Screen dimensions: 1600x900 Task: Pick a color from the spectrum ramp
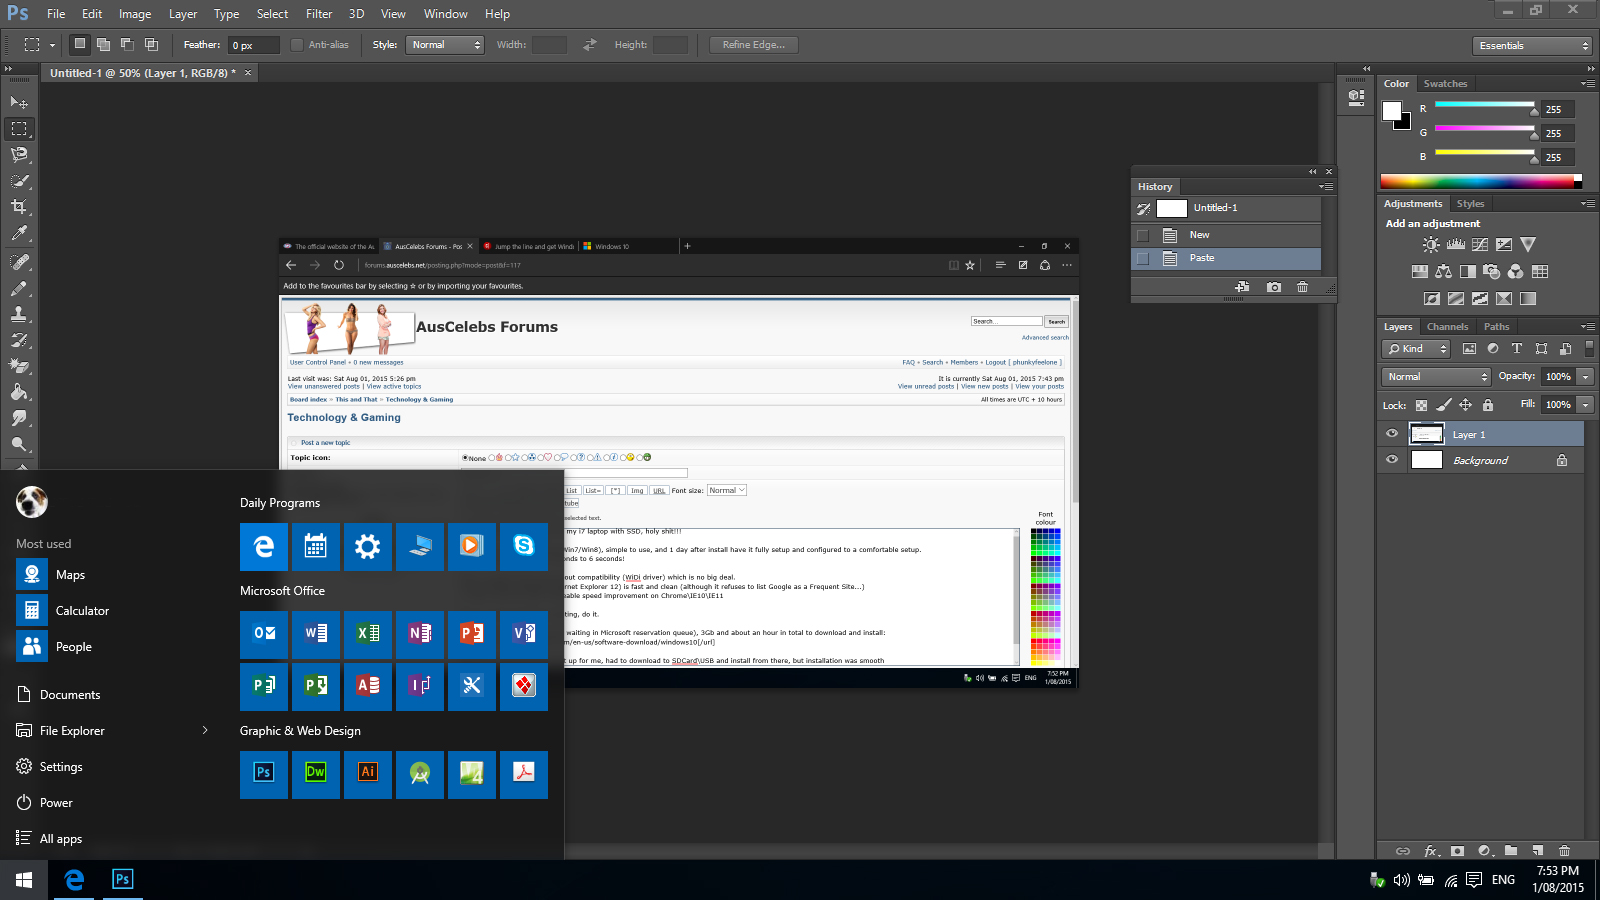tap(1478, 181)
